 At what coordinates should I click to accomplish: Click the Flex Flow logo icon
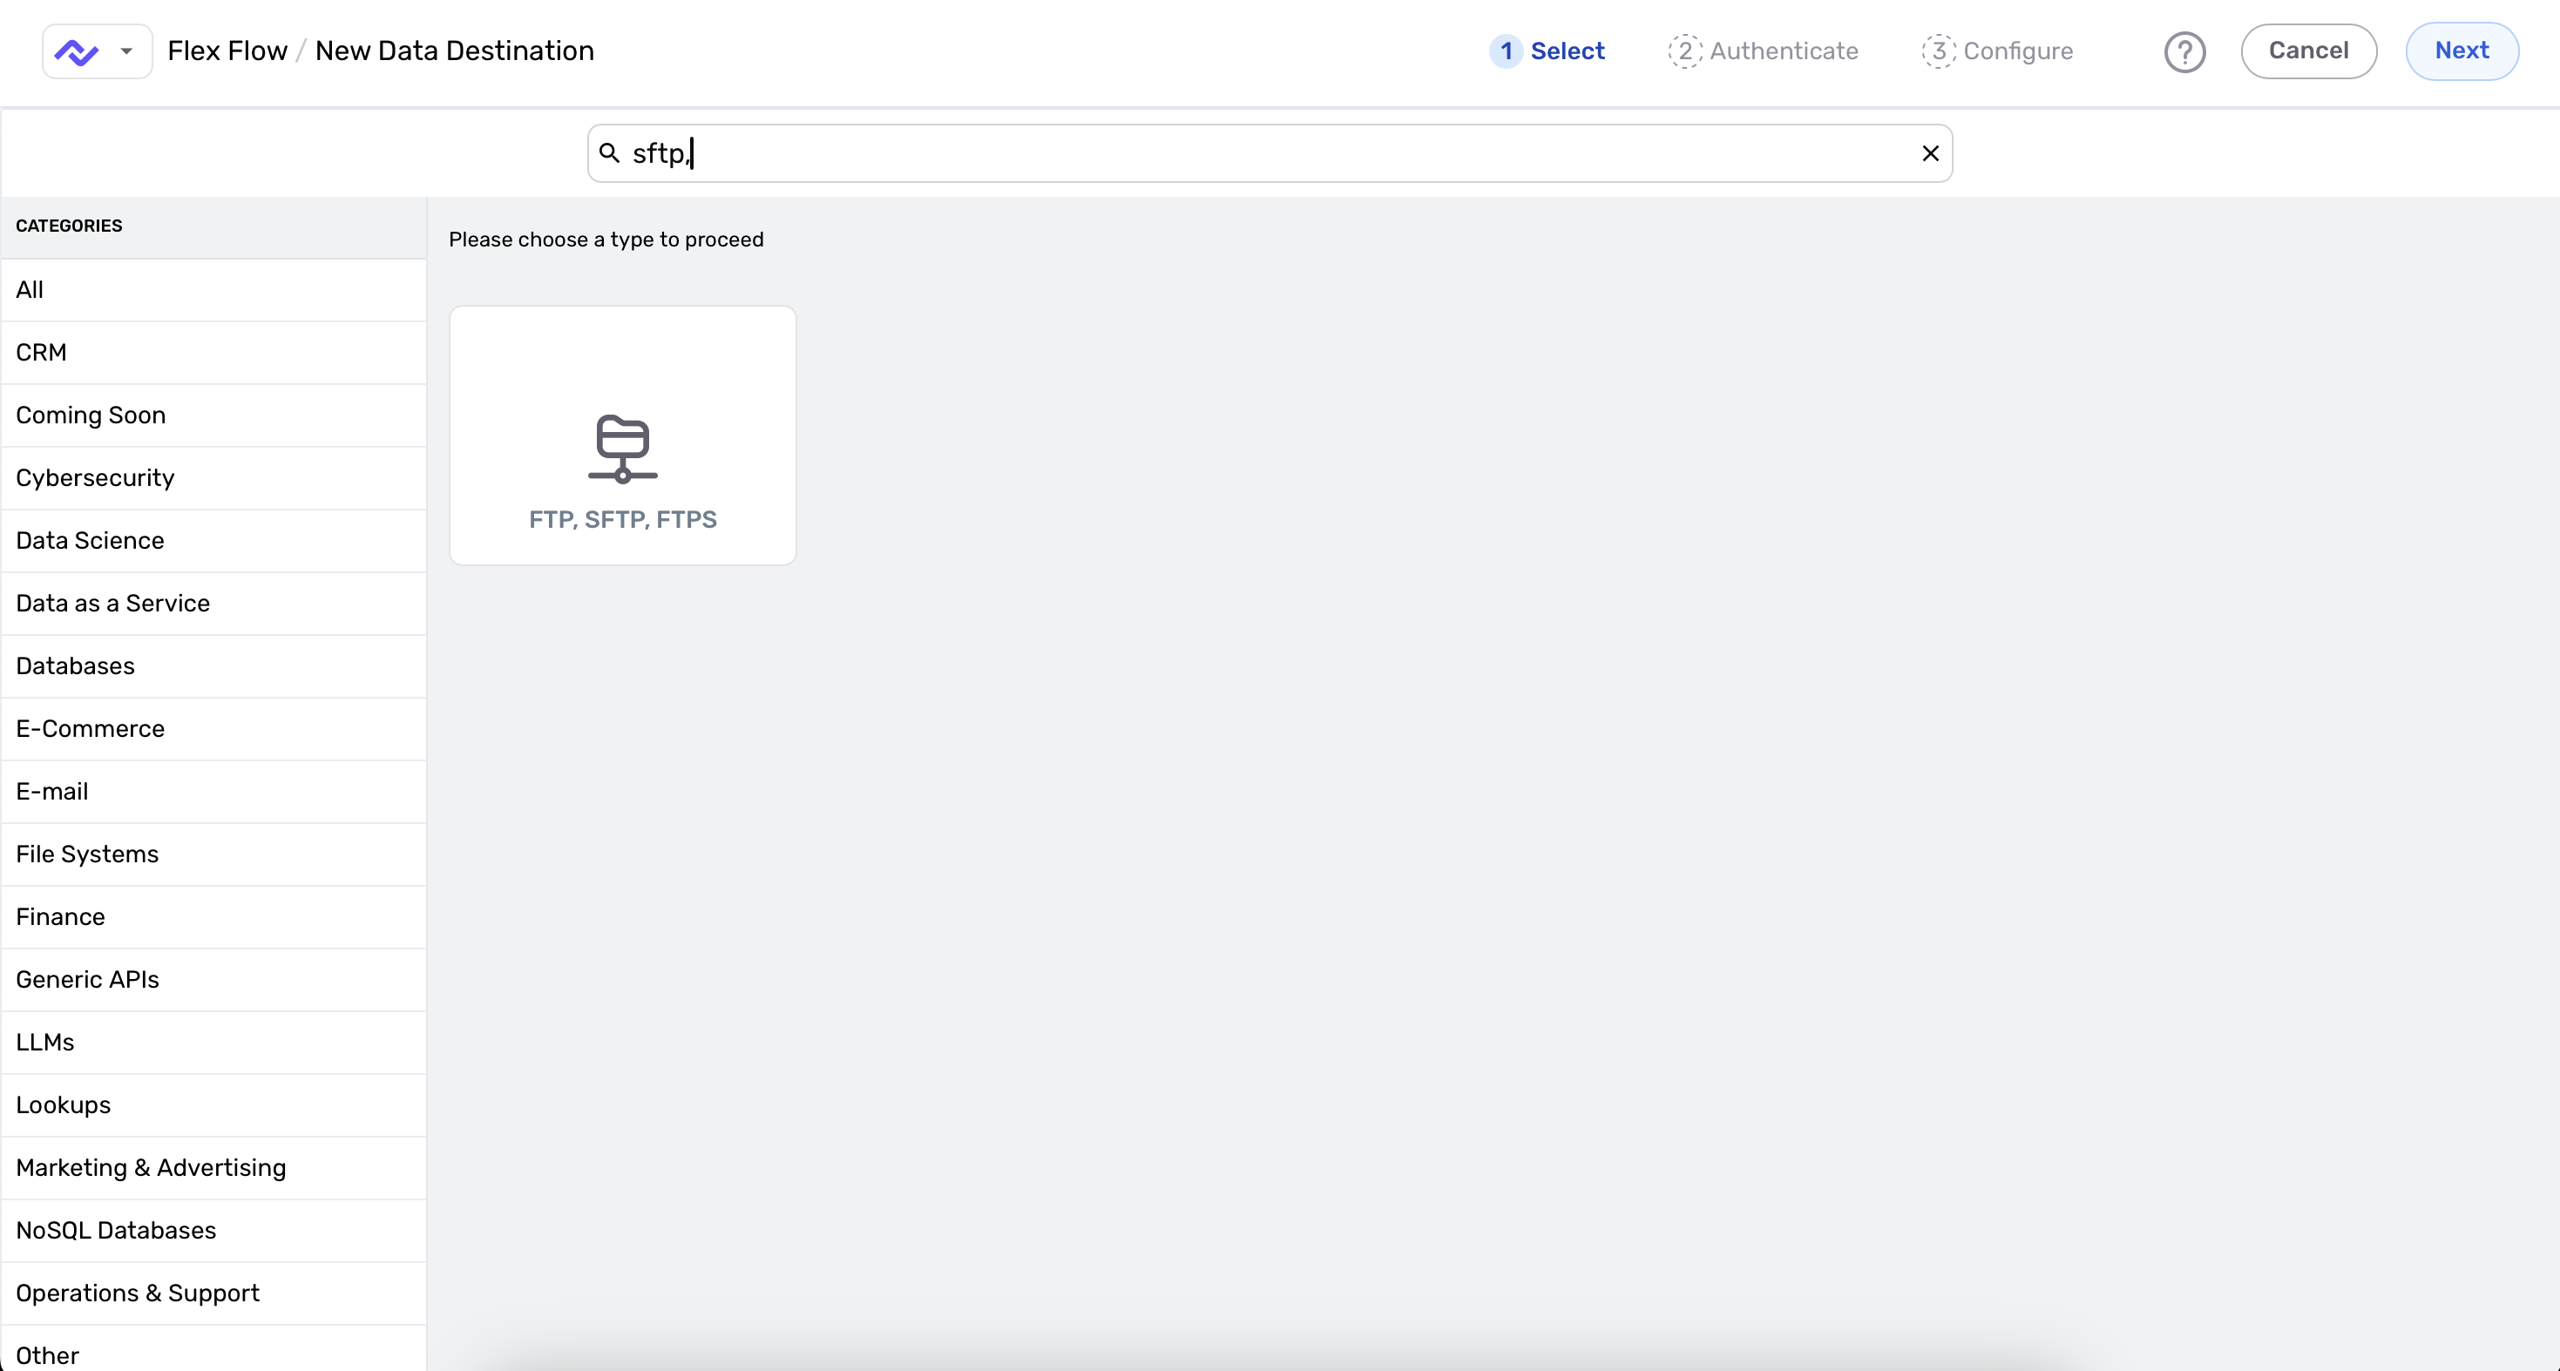click(76, 51)
